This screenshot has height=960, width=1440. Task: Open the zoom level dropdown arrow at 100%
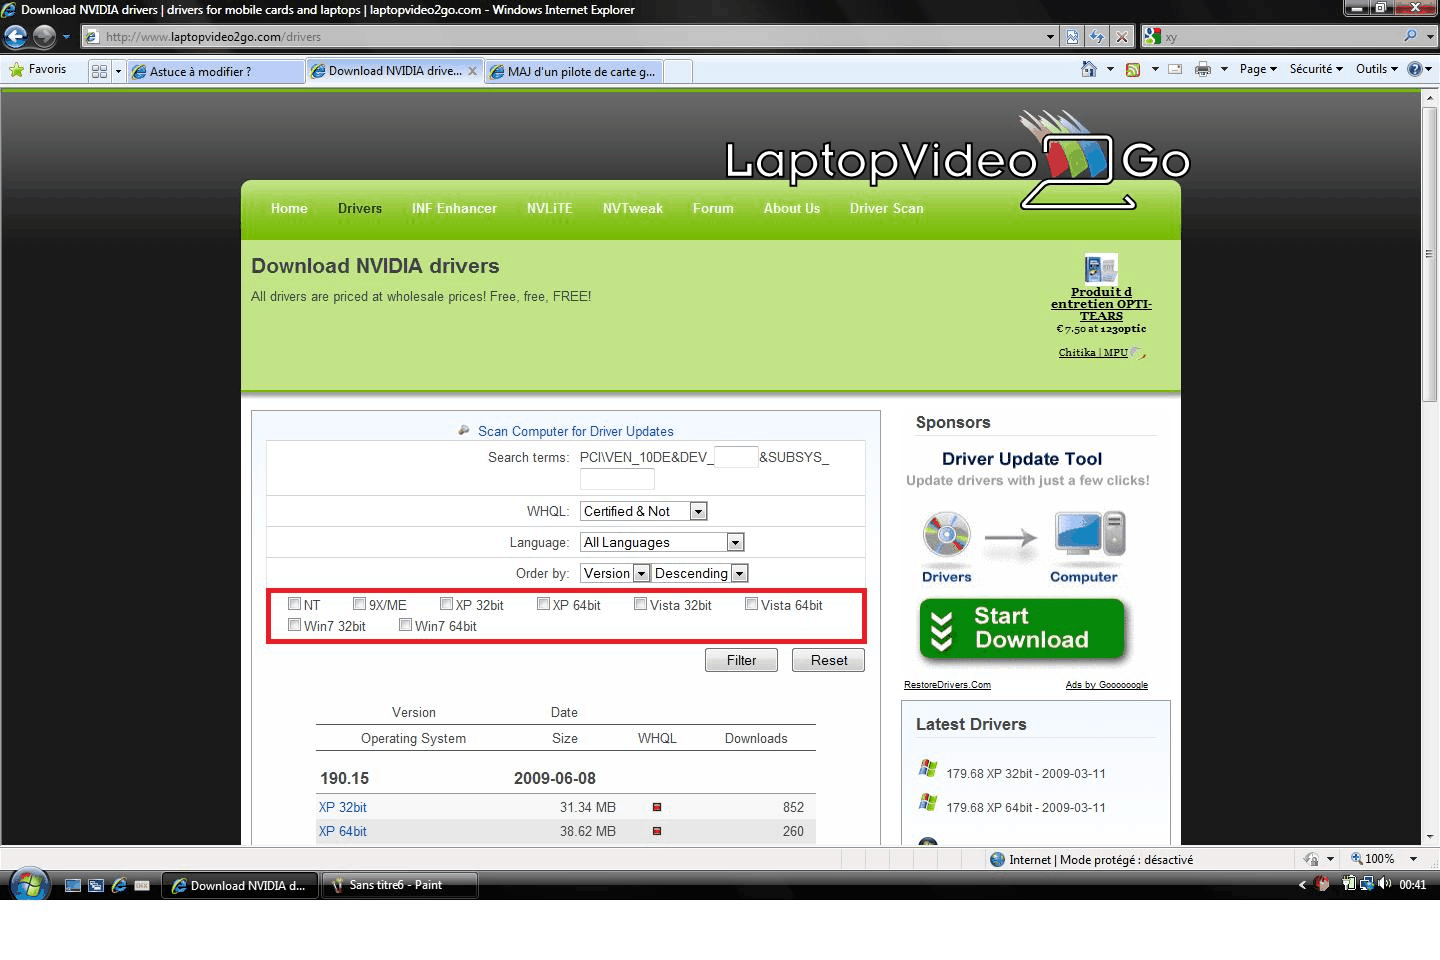click(1413, 859)
